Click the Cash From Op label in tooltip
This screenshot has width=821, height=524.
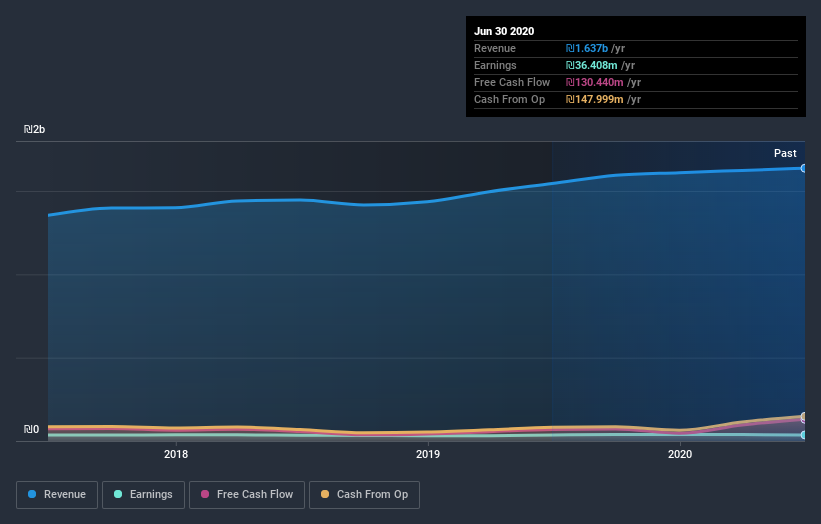pyautogui.click(x=509, y=99)
